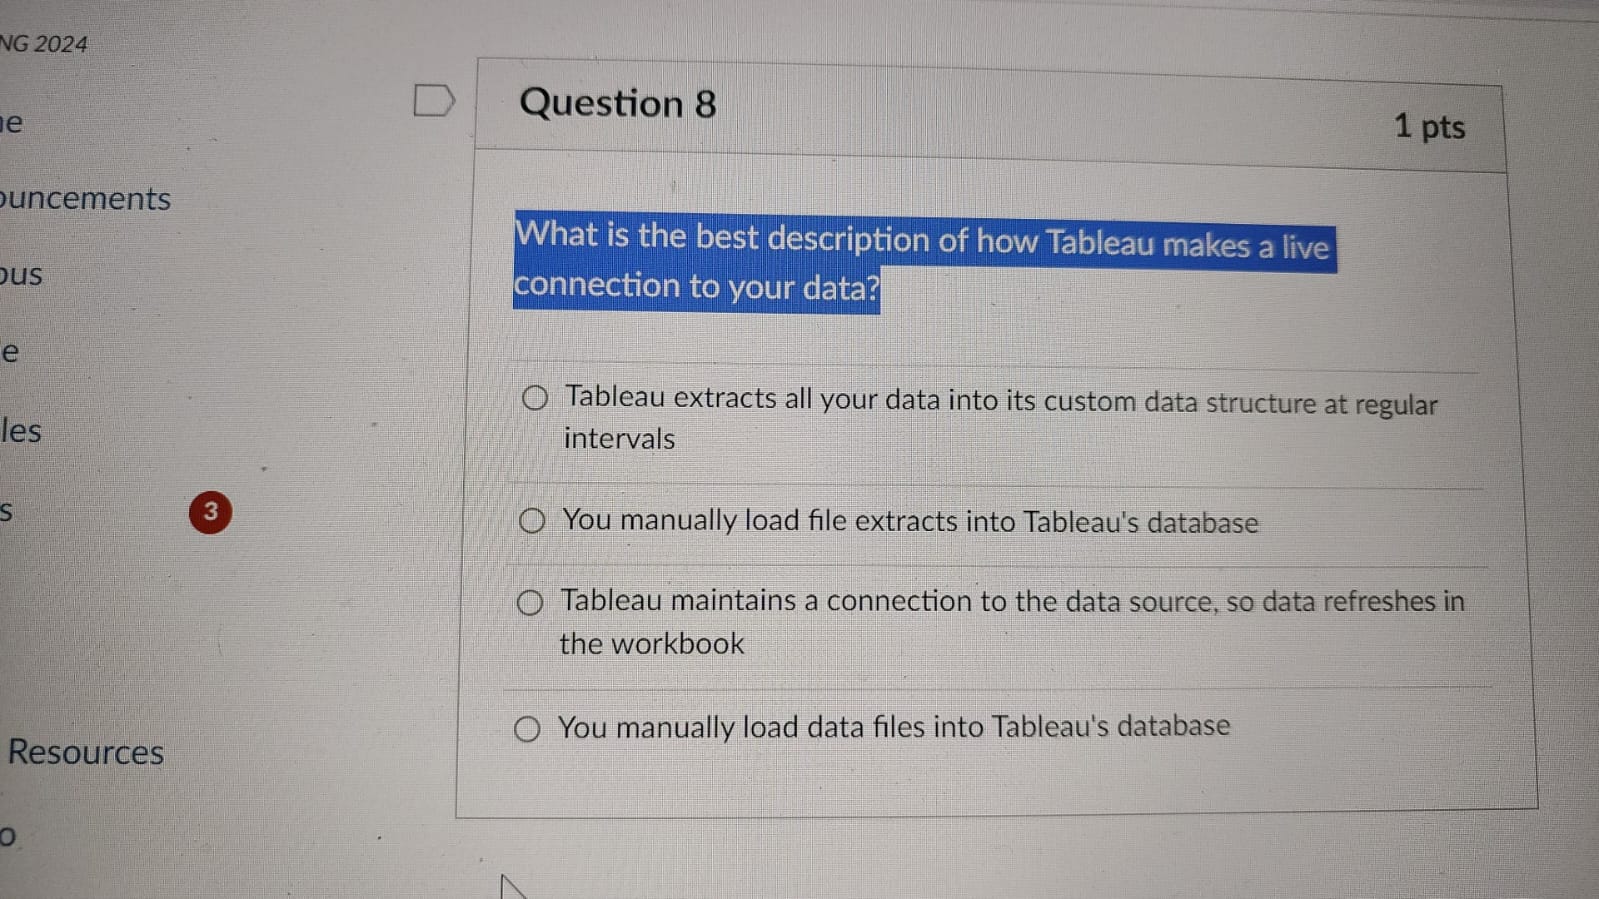Click the flag bookmark icon beside Question 8

(x=435, y=100)
